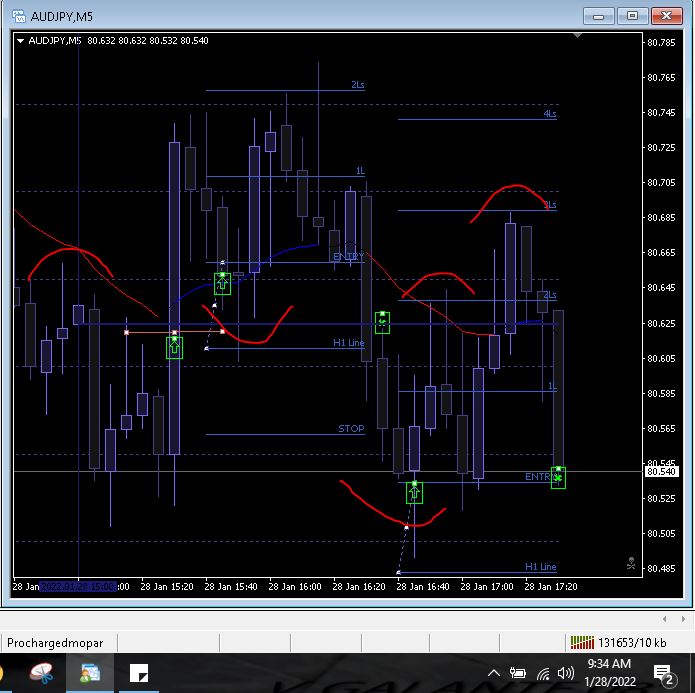
Task: Open the MetaTrader app icon in taskbar
Action: pos(90,673)
